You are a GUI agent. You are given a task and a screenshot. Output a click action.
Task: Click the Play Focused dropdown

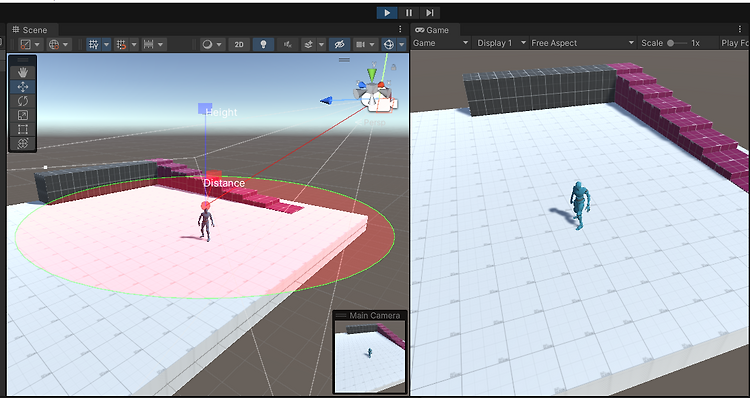tap(734, 43)
